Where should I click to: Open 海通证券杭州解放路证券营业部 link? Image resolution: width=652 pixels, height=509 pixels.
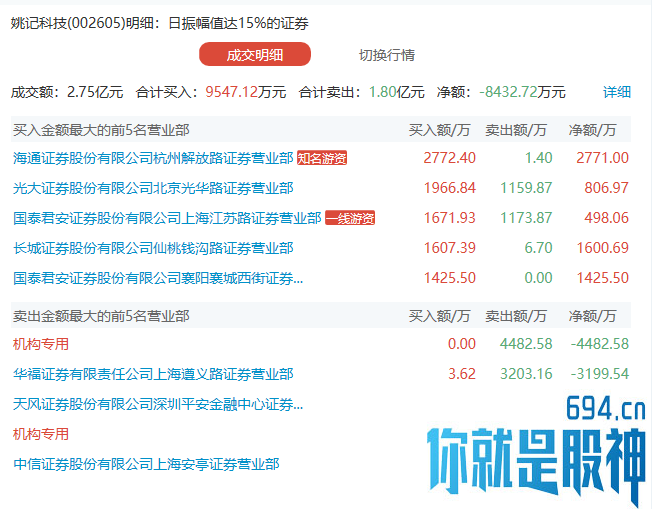coord(153,158)
